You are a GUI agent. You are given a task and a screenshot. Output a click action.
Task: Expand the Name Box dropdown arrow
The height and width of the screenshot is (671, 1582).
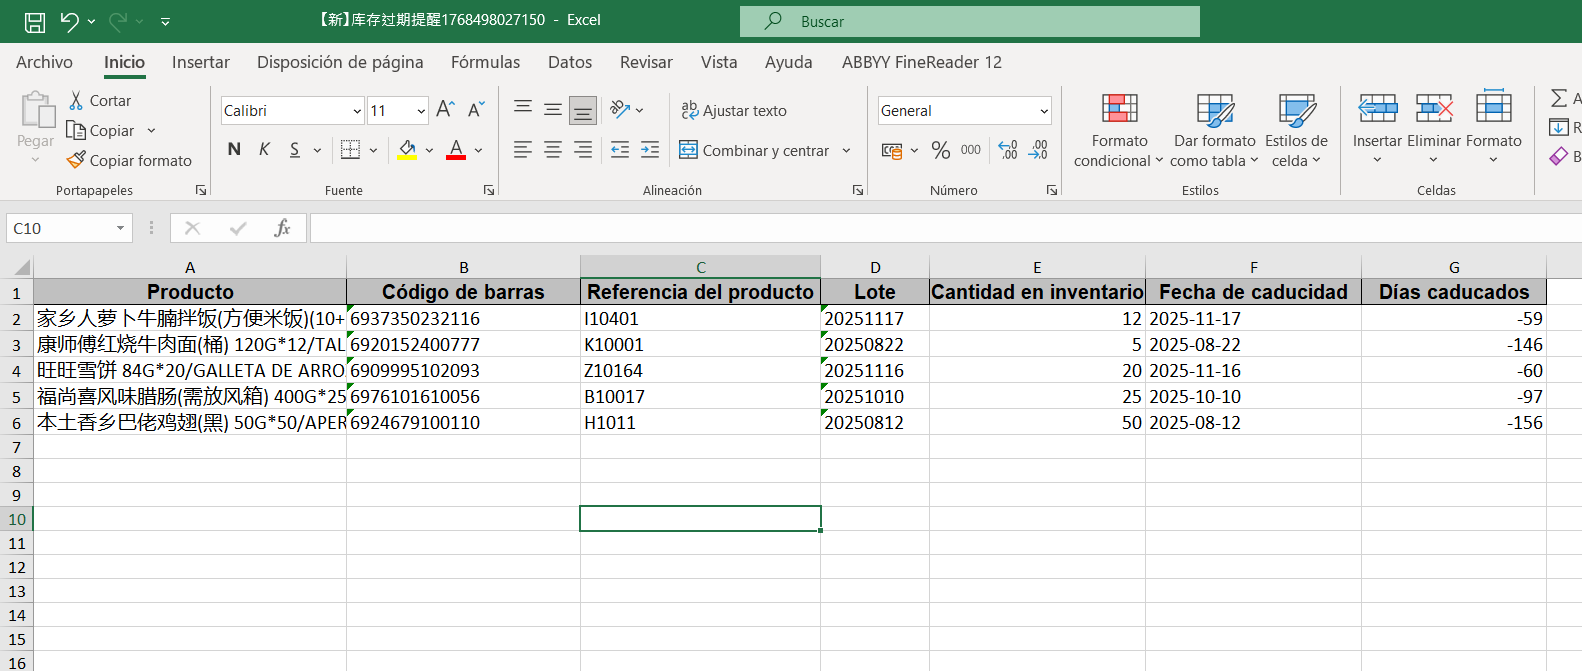121,228
